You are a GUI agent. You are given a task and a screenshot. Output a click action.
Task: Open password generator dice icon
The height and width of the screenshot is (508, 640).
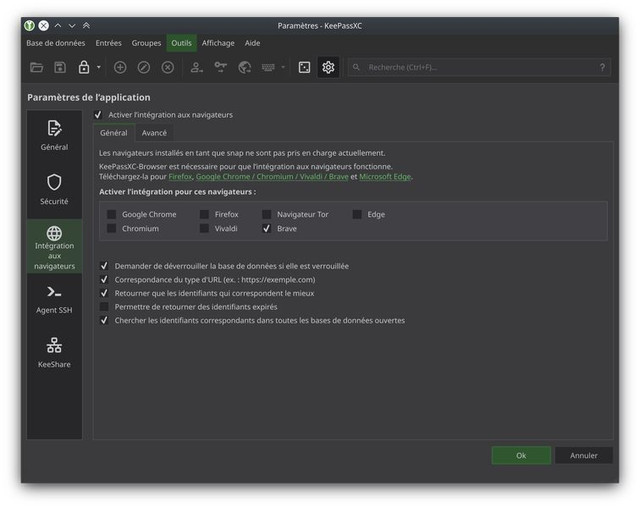[304, 67]
